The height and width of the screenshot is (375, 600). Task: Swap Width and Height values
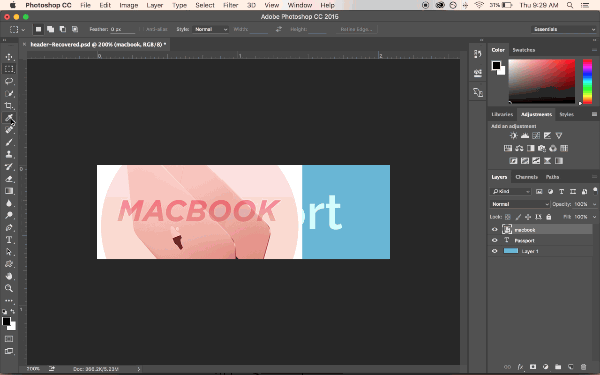click(279, 29)
